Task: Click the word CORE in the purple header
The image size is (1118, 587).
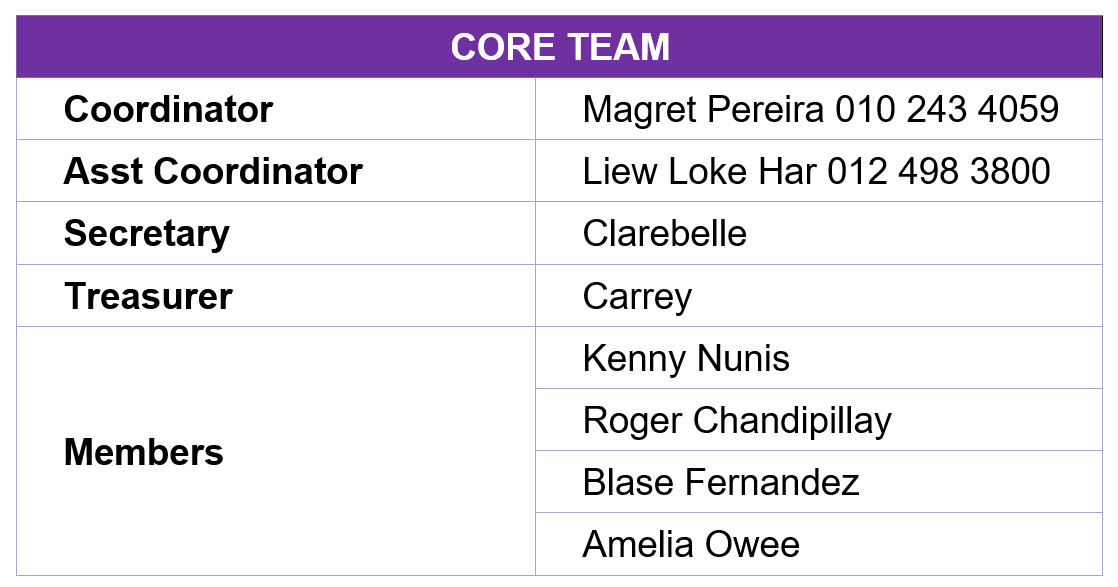Action: [497, 47]
